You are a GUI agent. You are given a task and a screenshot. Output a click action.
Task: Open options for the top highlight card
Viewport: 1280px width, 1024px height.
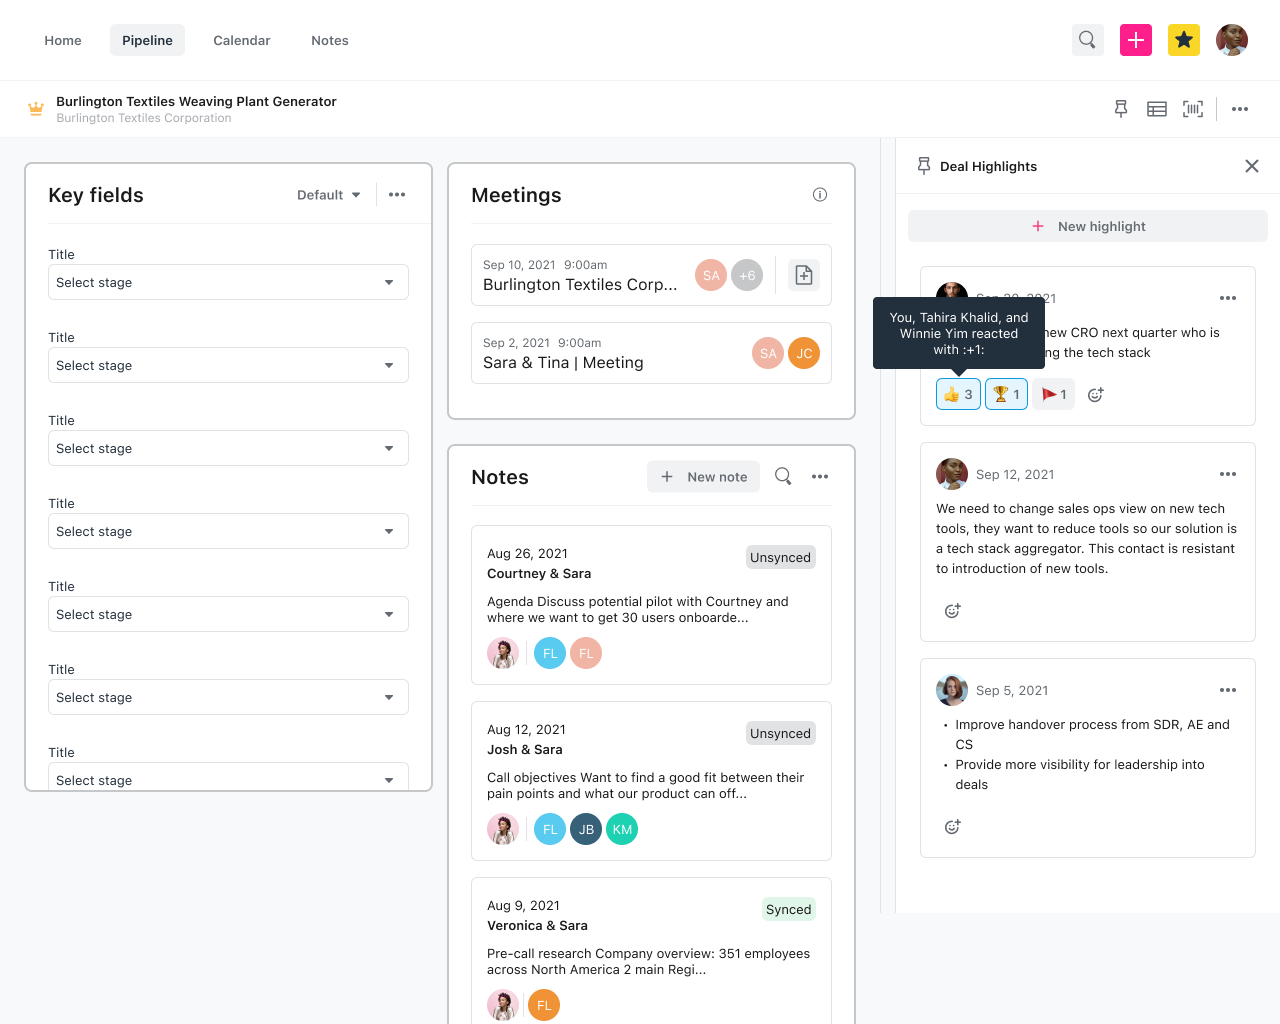pos(1228,298)
